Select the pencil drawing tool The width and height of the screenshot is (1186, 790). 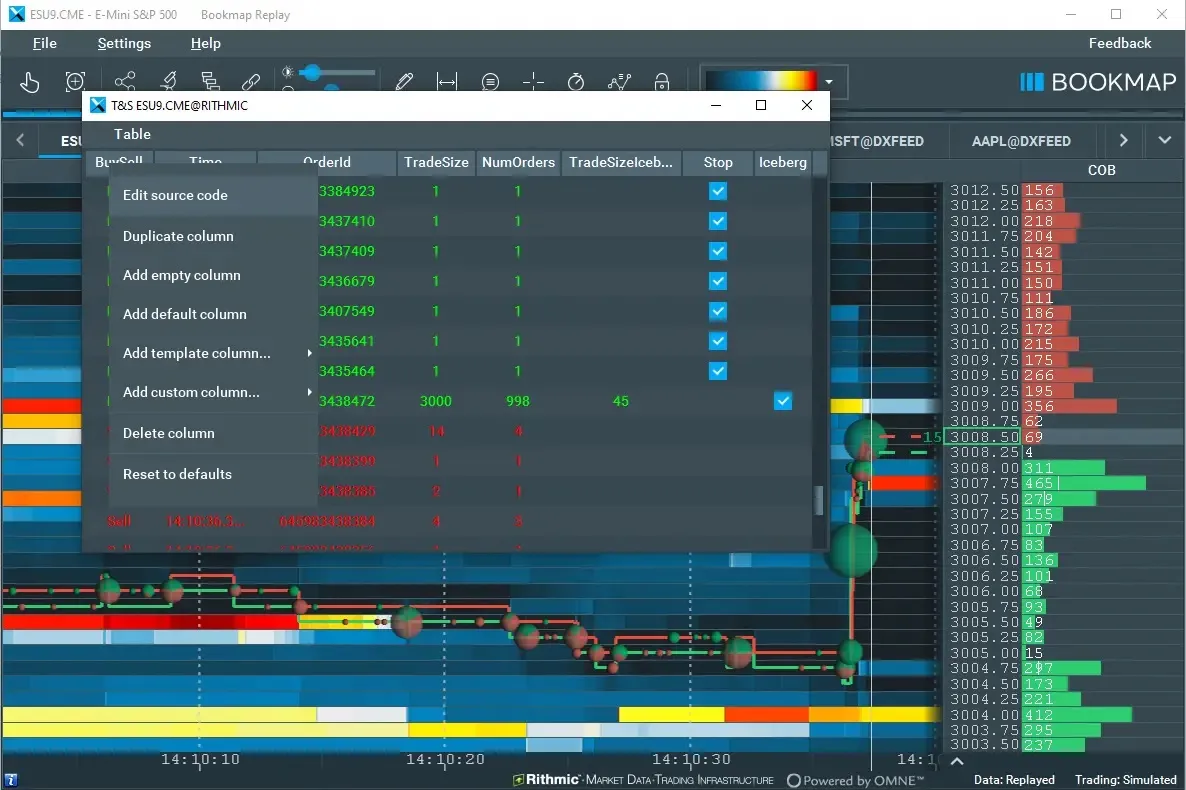404,82
